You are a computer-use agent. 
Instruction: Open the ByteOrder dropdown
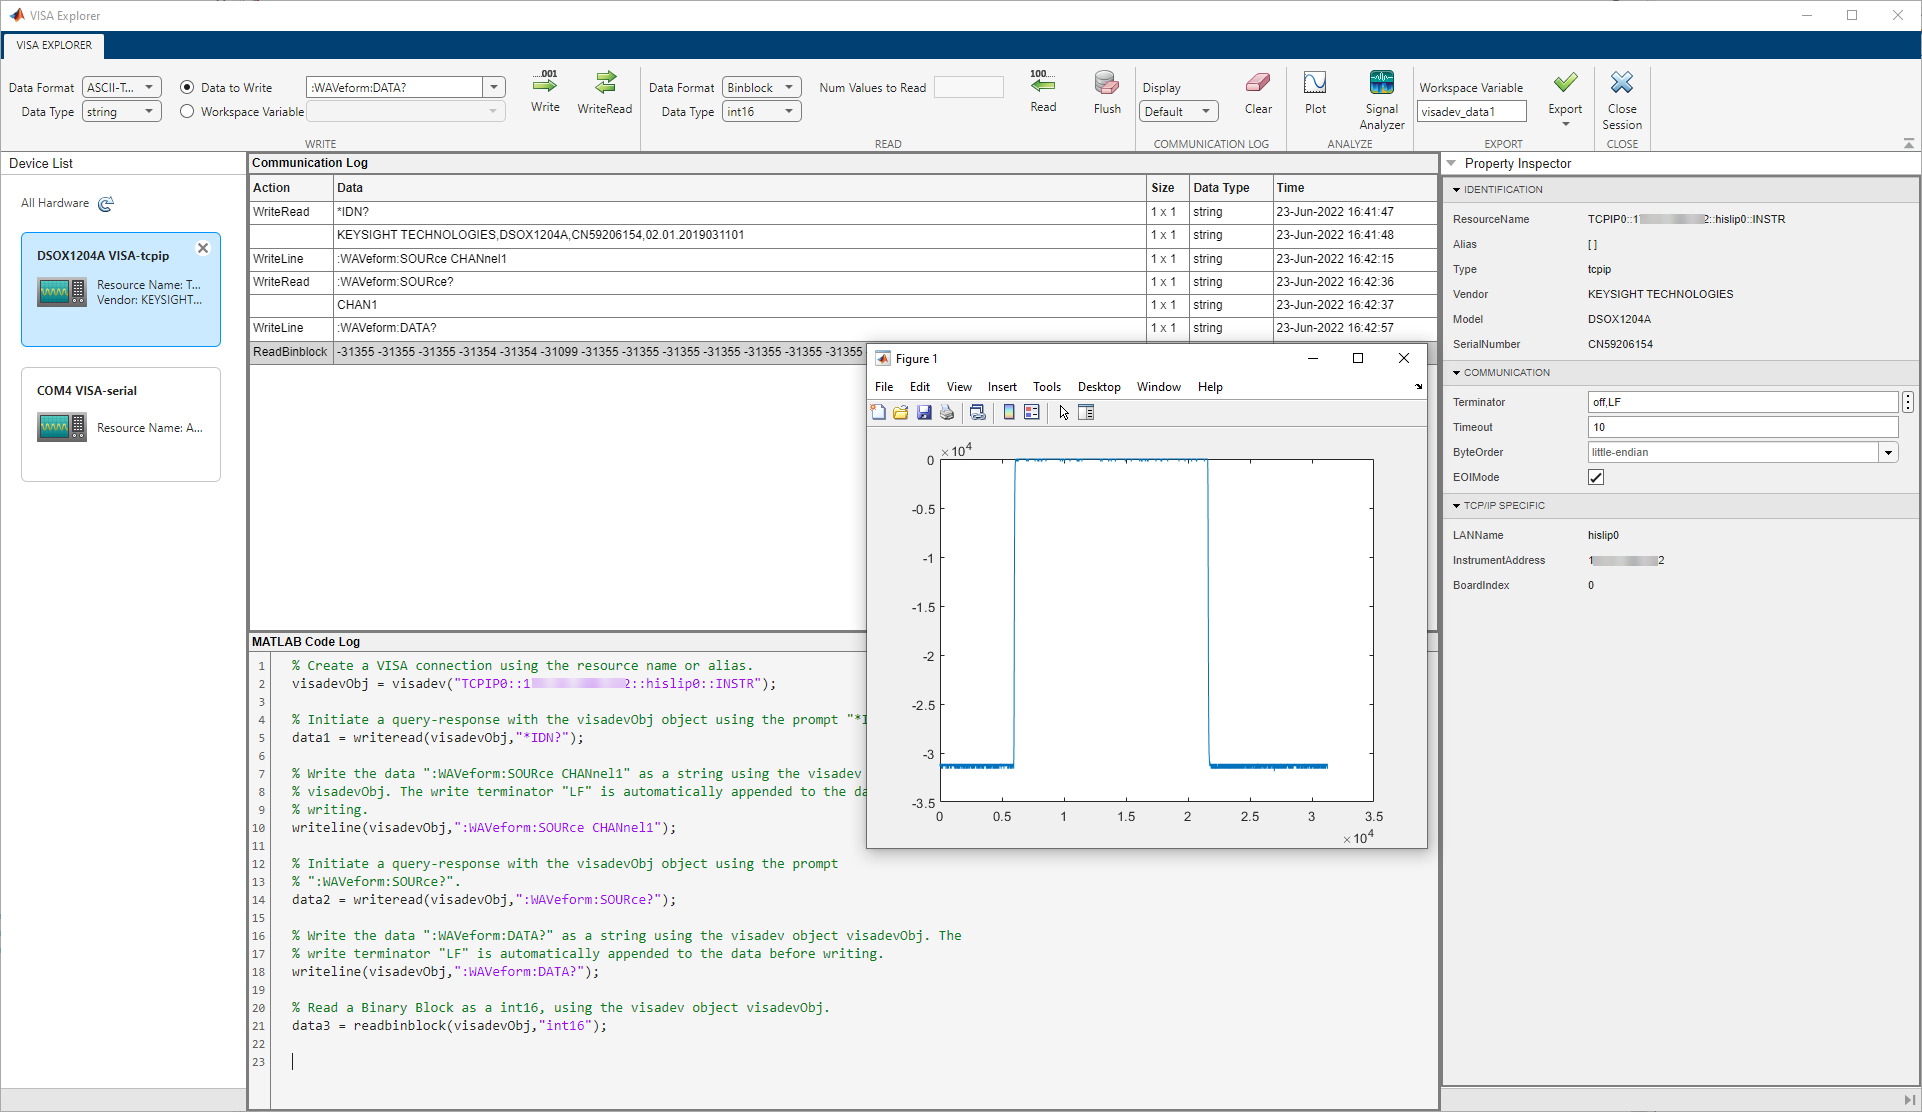pos(1888,453)
